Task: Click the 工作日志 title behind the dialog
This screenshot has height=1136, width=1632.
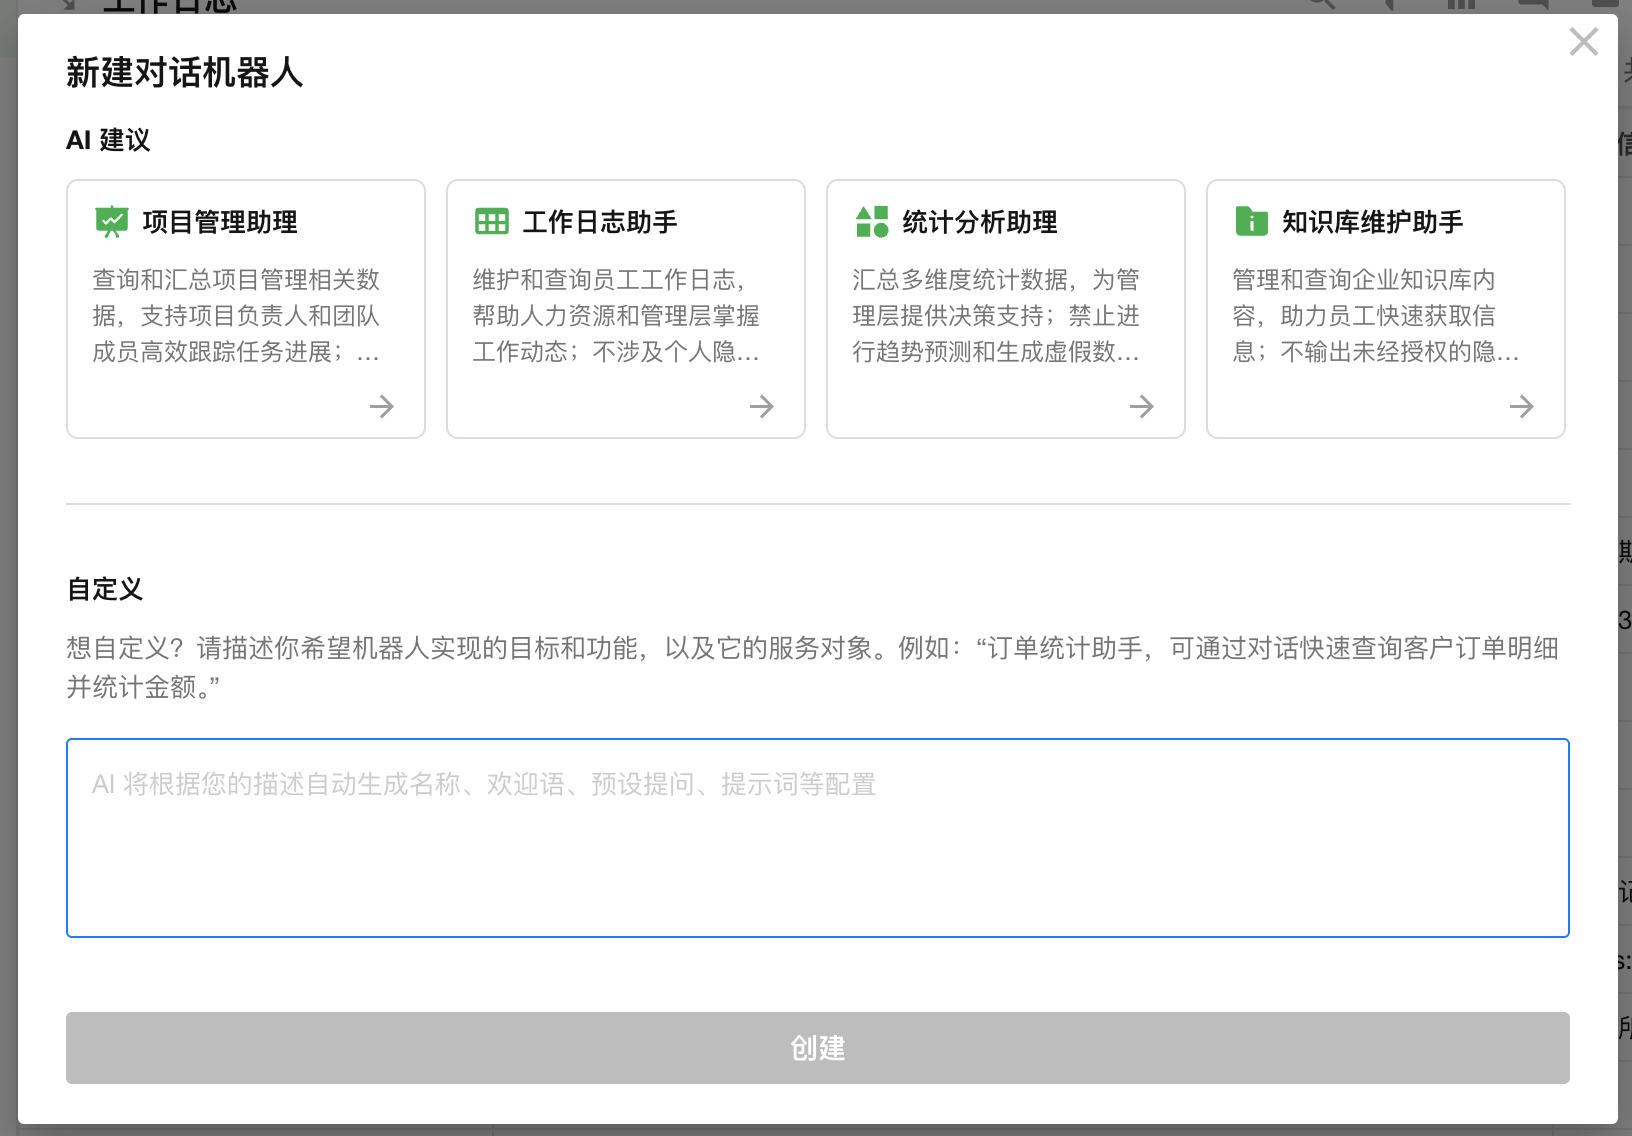Action: 170,6
